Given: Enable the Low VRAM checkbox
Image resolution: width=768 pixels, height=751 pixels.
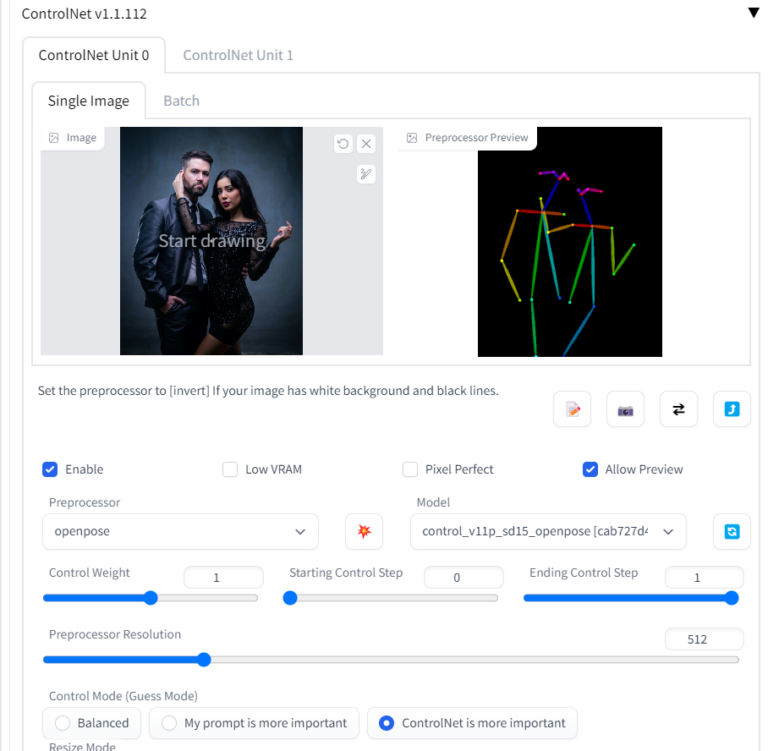Looking at the screenshot, I should [230, 469].
